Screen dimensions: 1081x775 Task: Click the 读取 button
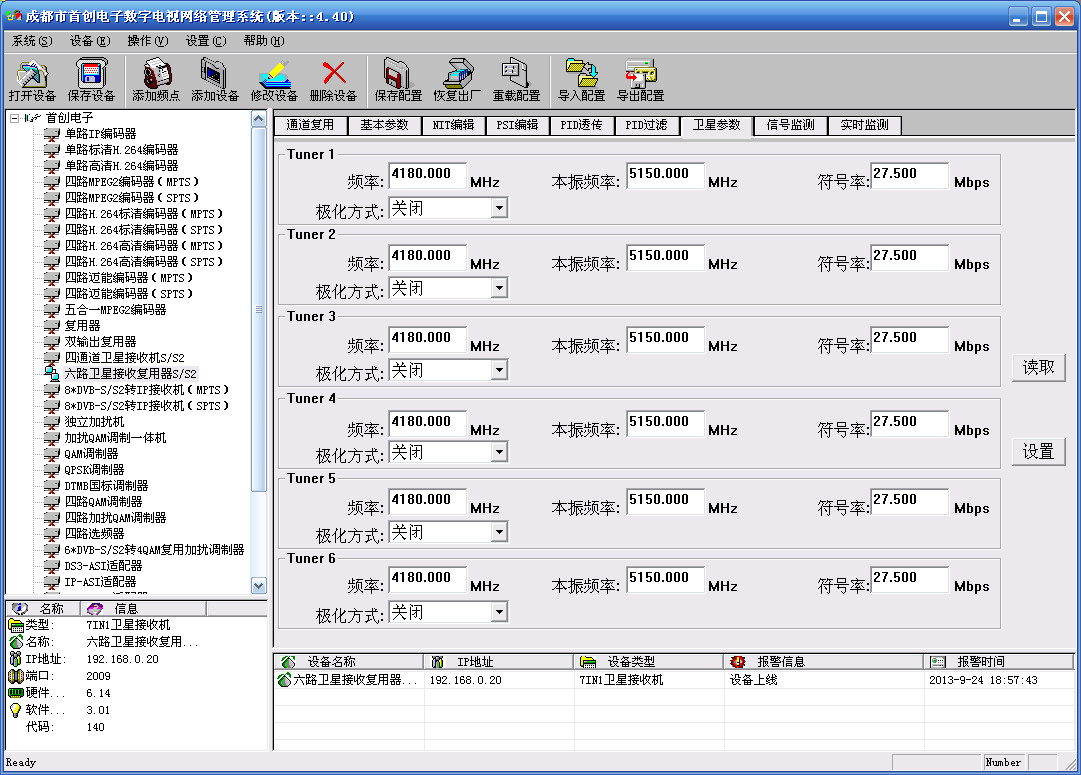click(x=1038, y=368)
